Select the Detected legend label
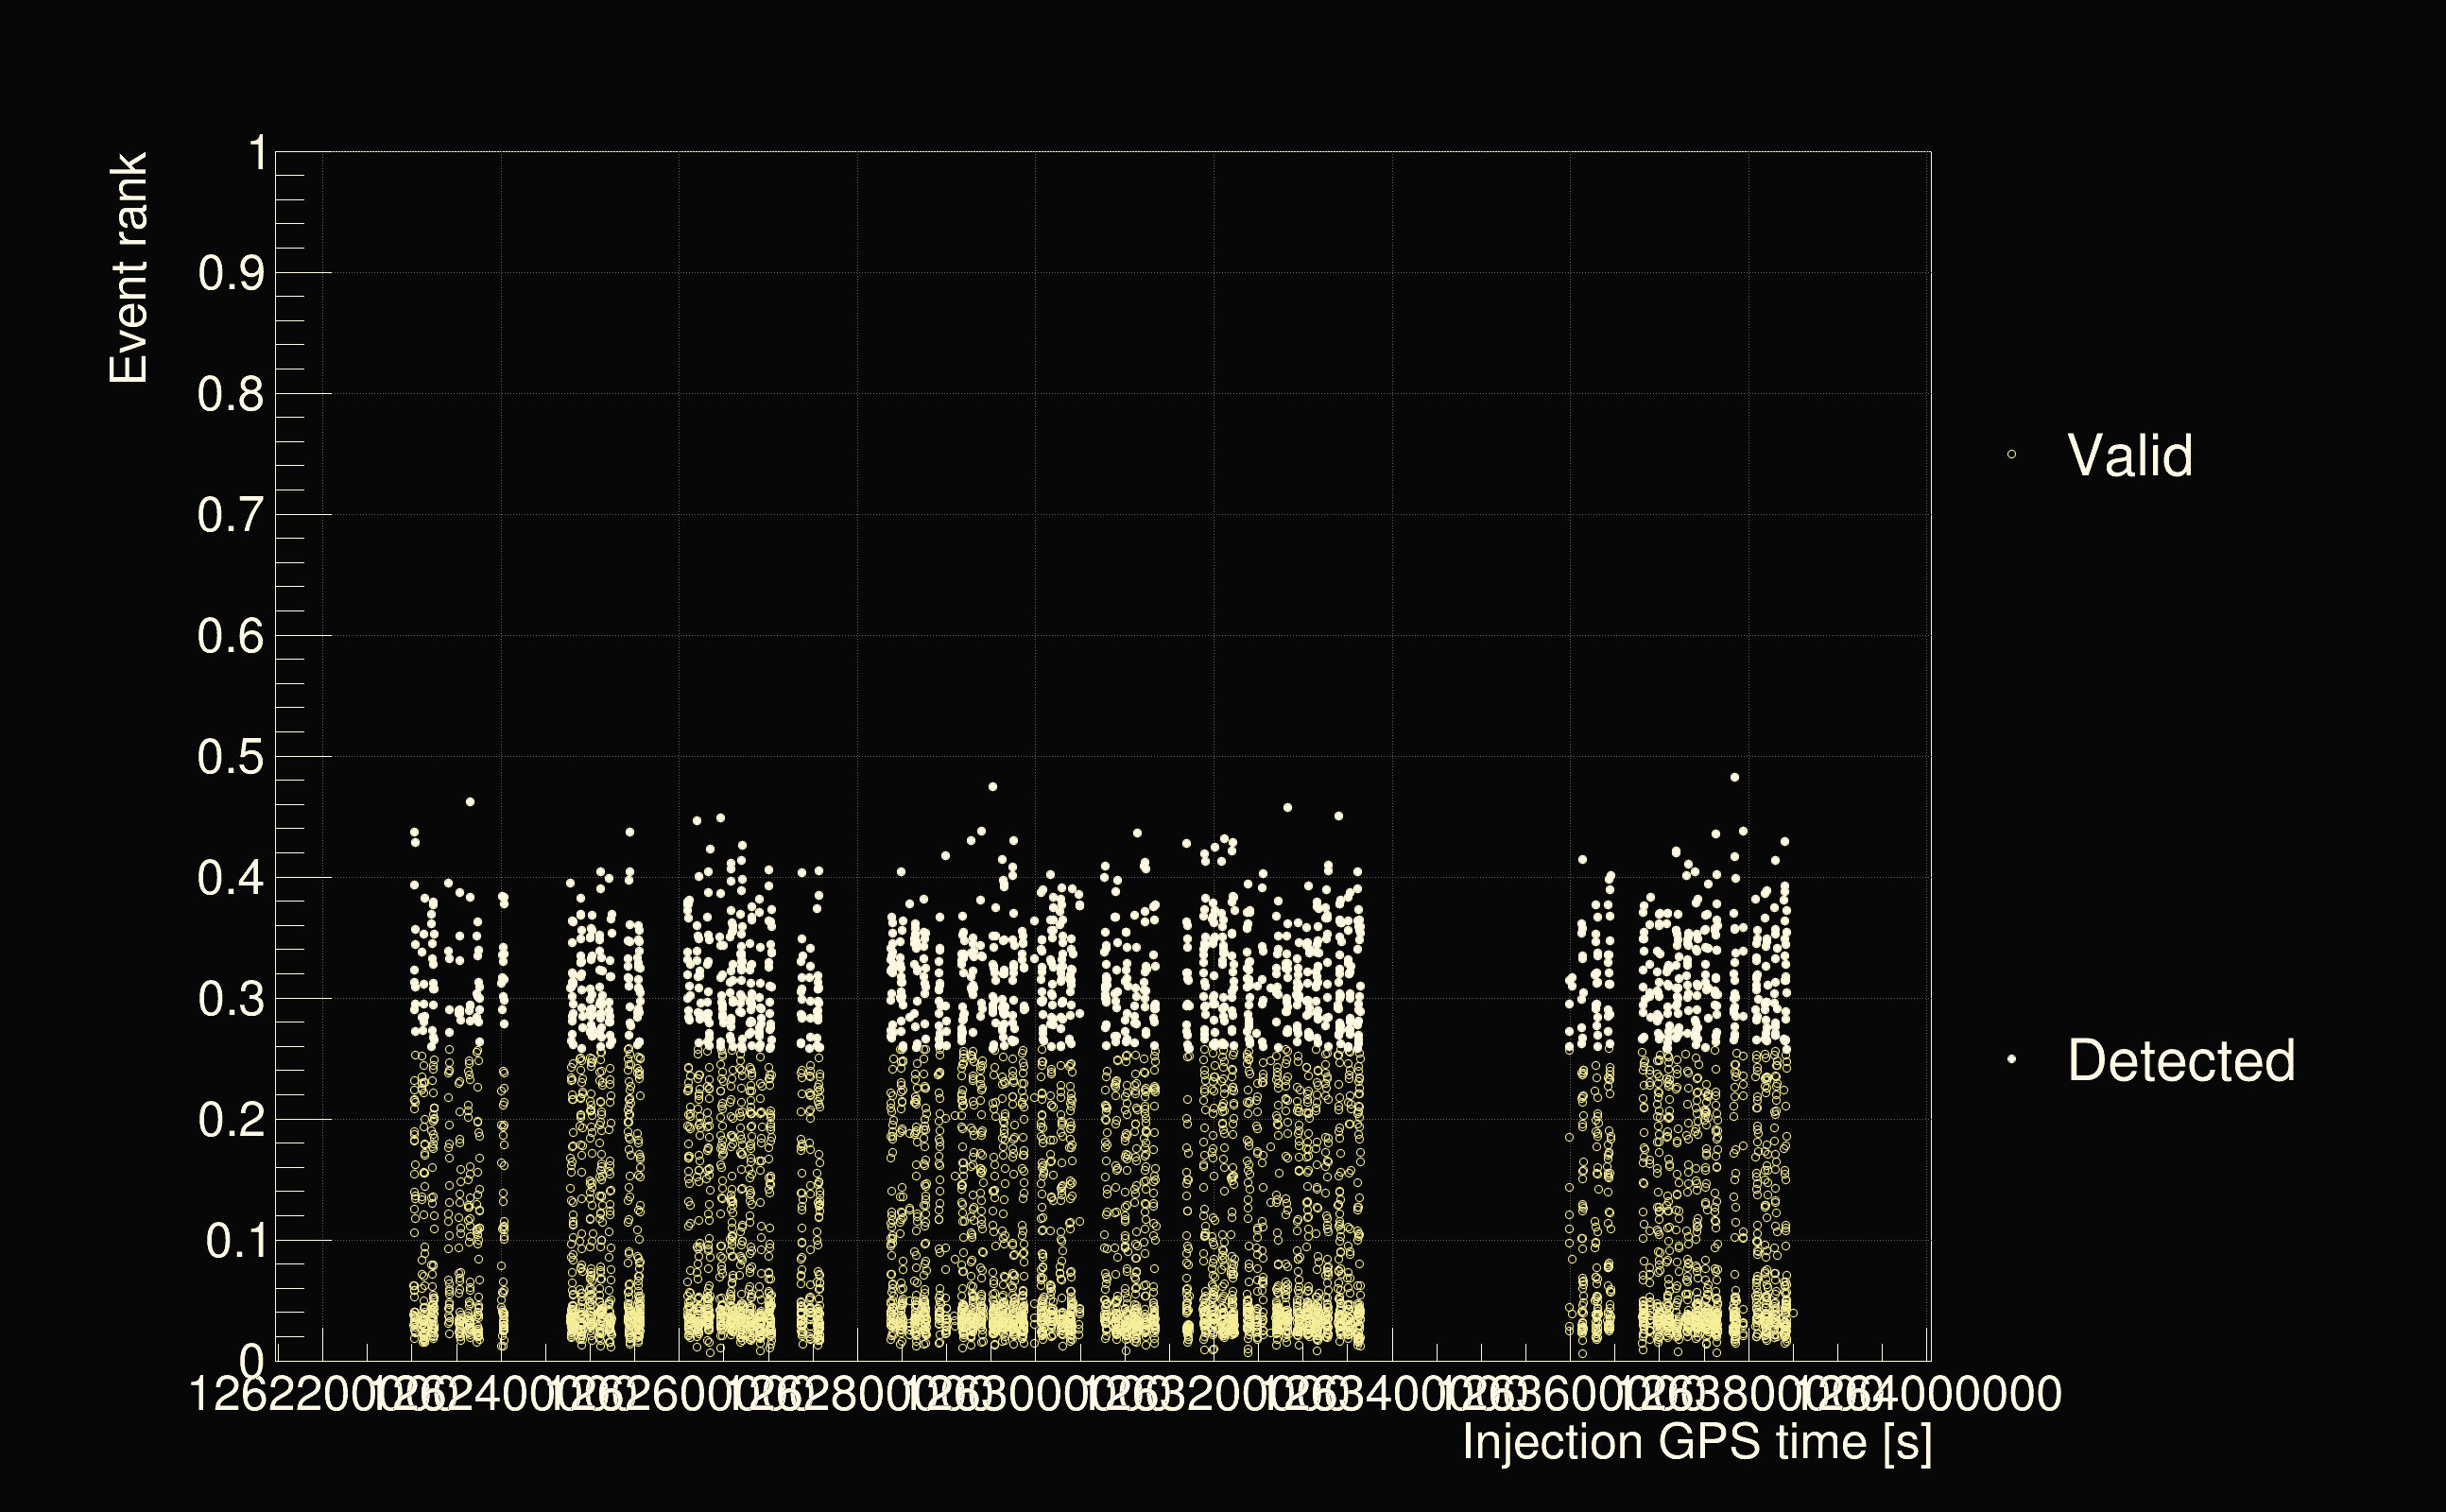 coord(2180,1061)
